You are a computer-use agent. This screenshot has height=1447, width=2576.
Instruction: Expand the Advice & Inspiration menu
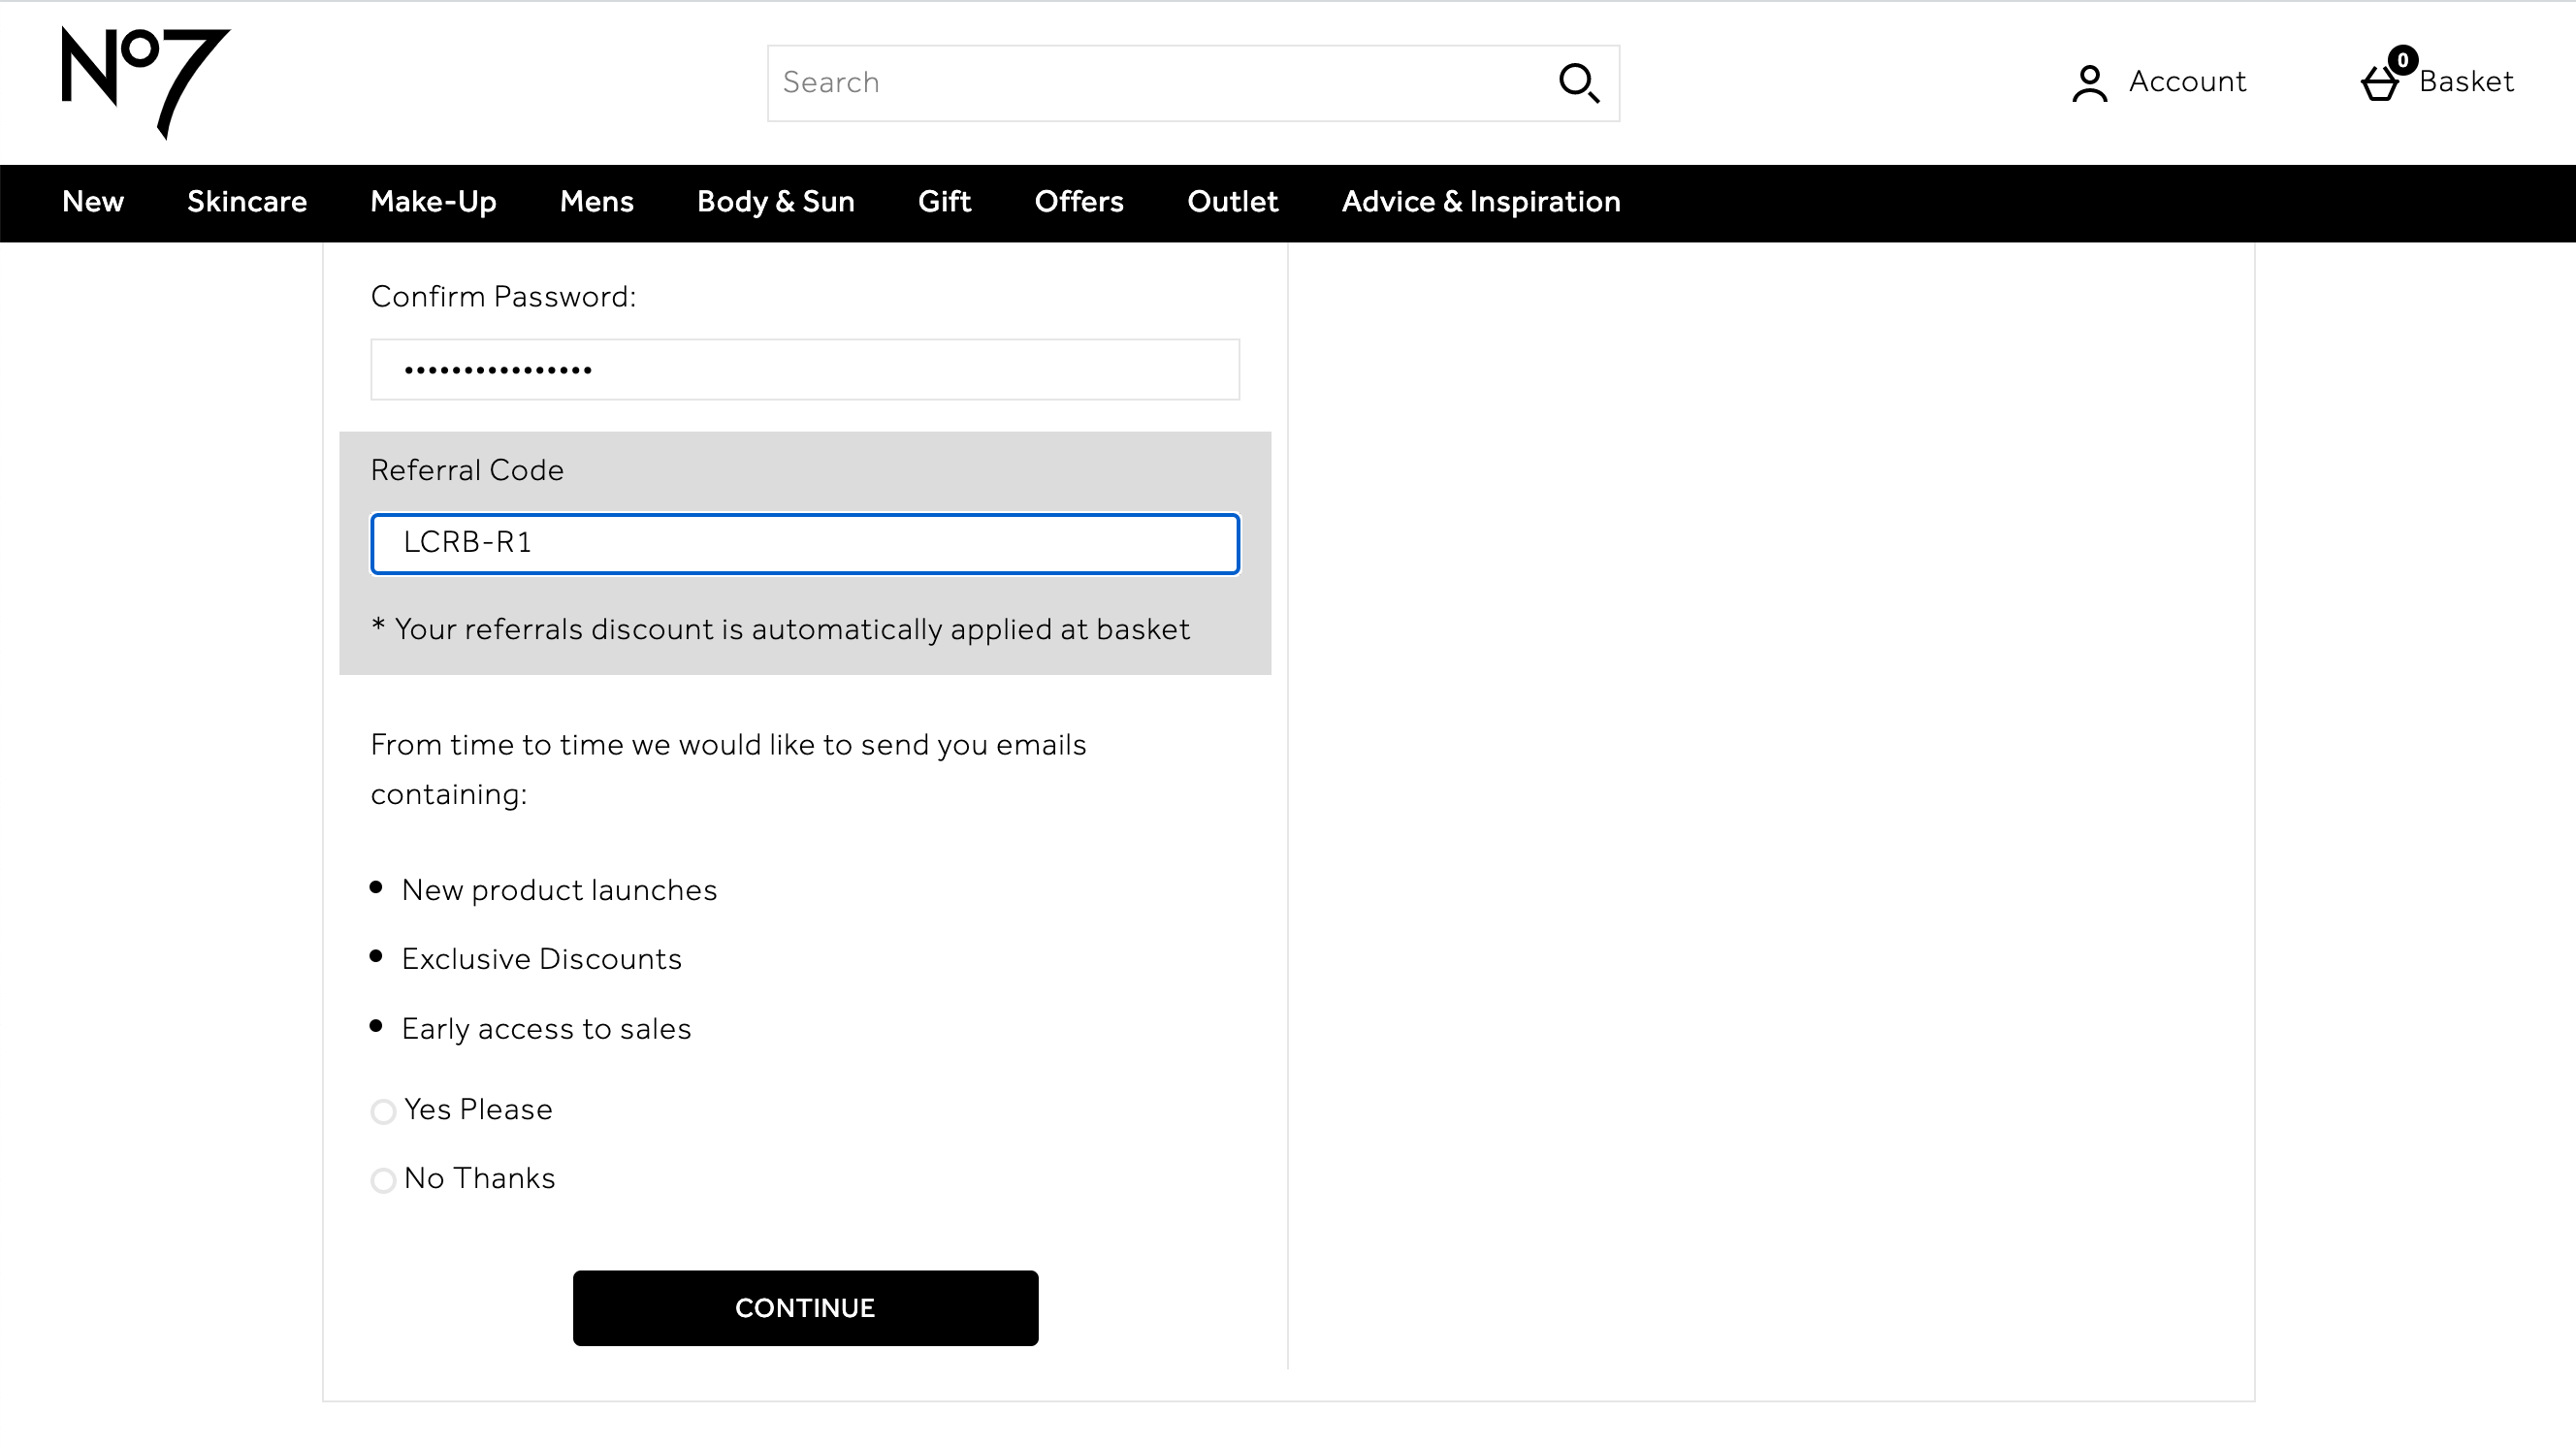click(1481, 200)
